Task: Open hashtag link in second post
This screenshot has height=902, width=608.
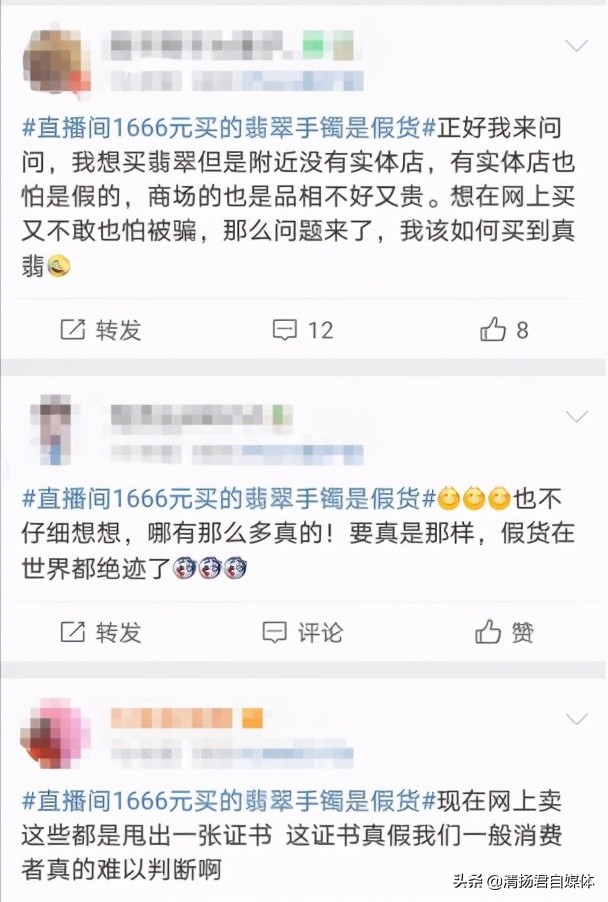Action: pyautogui.click(x=229, y=499)
